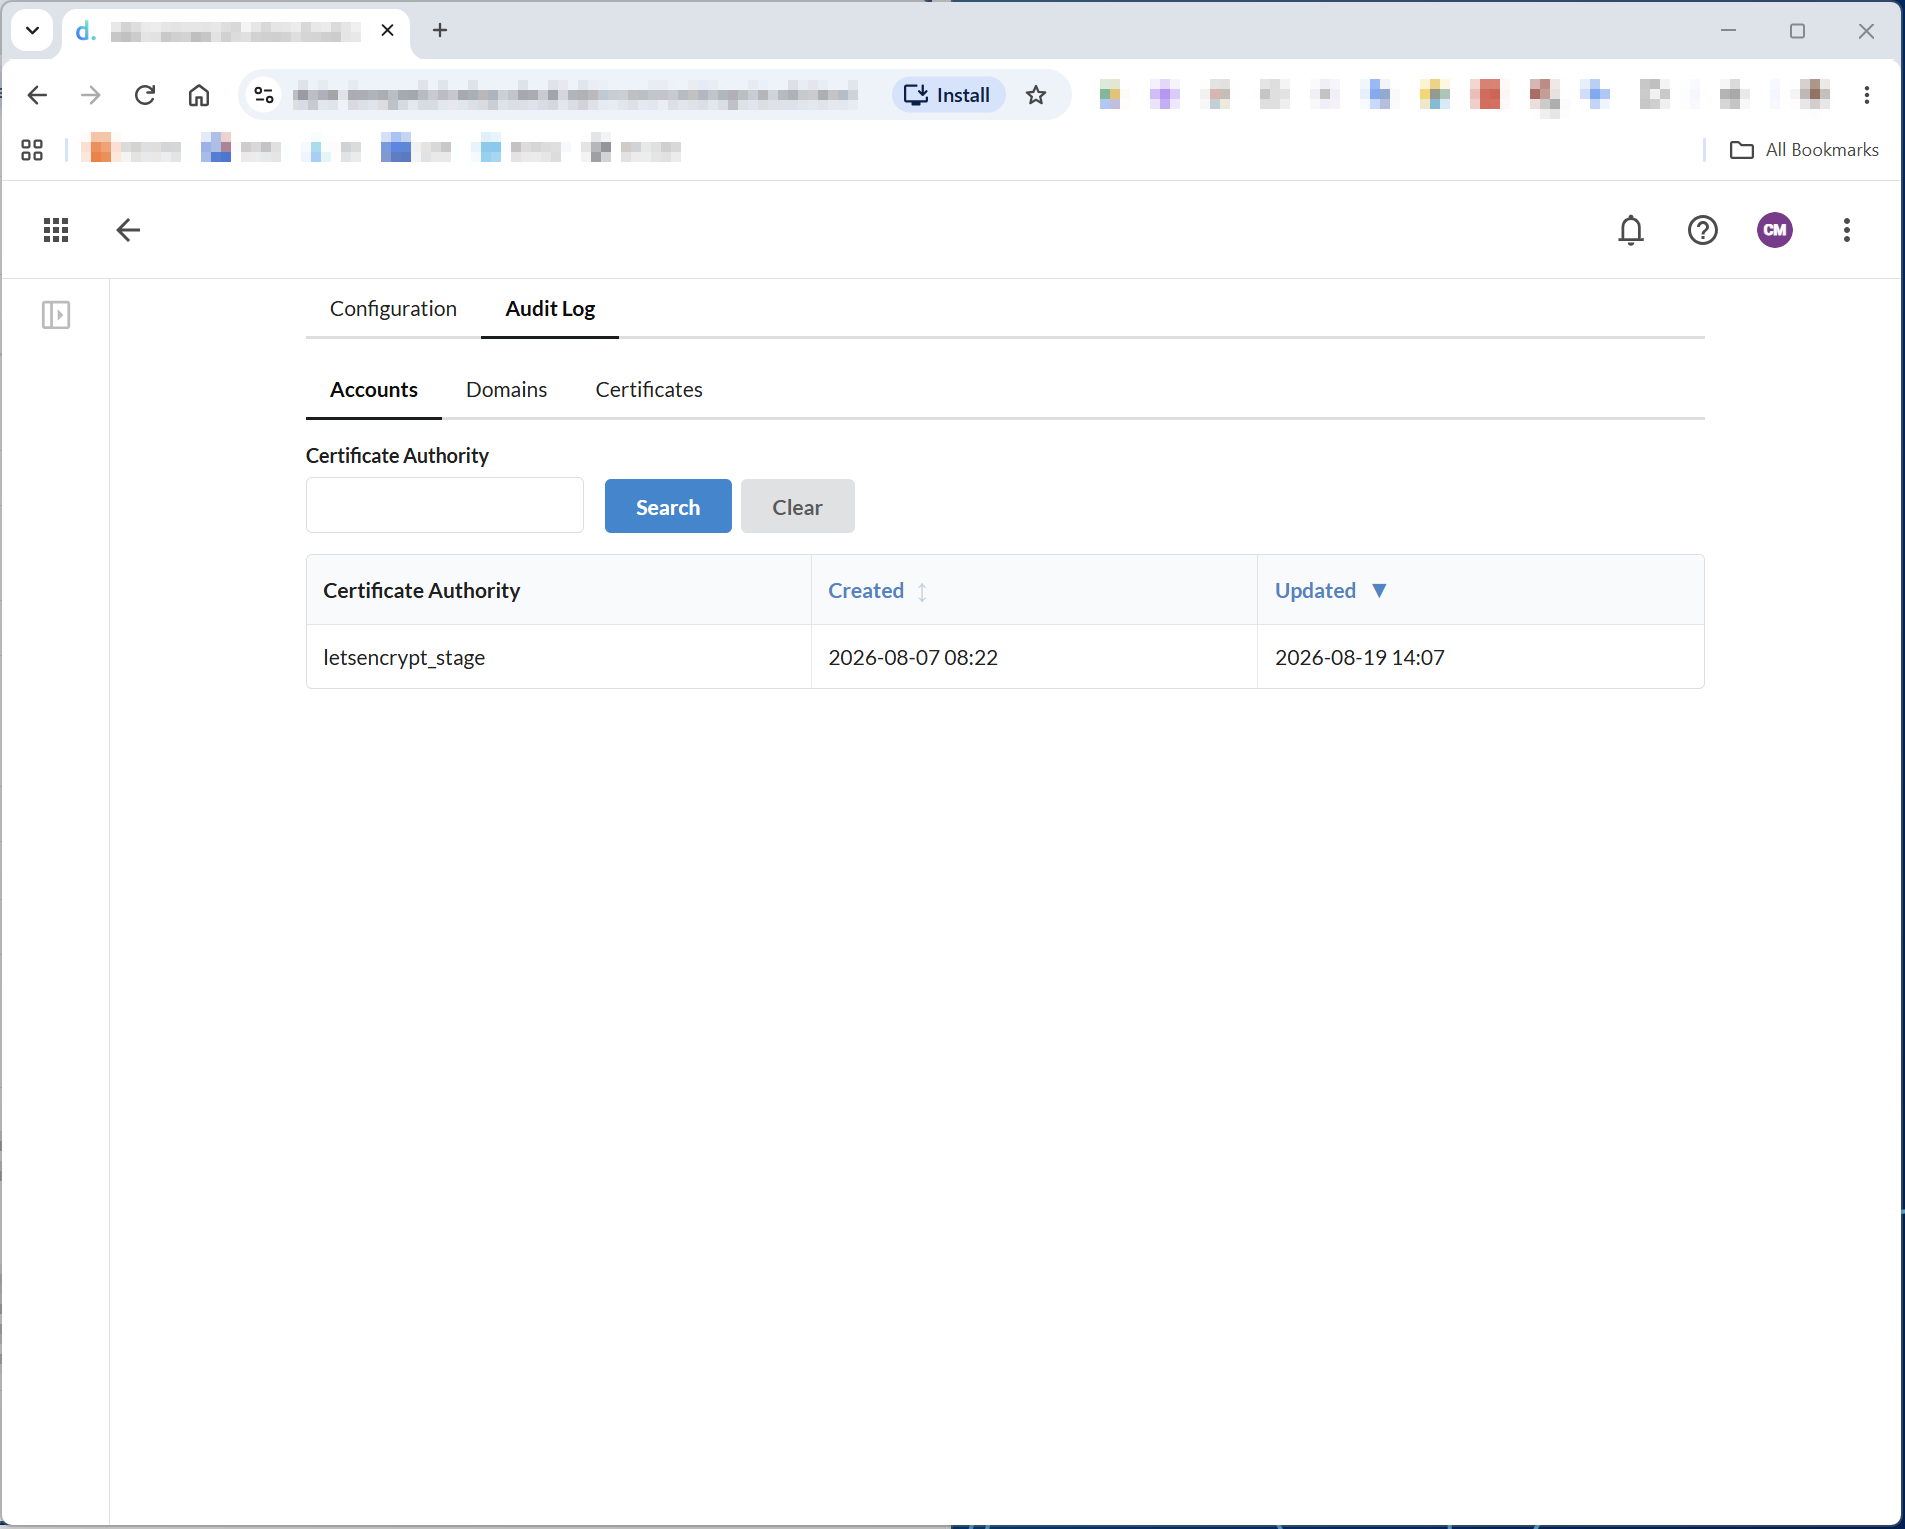This screenshot has width=1905, height=1529.
Task: Open the All Bookmarks folder
Action: click(1804, 150)
